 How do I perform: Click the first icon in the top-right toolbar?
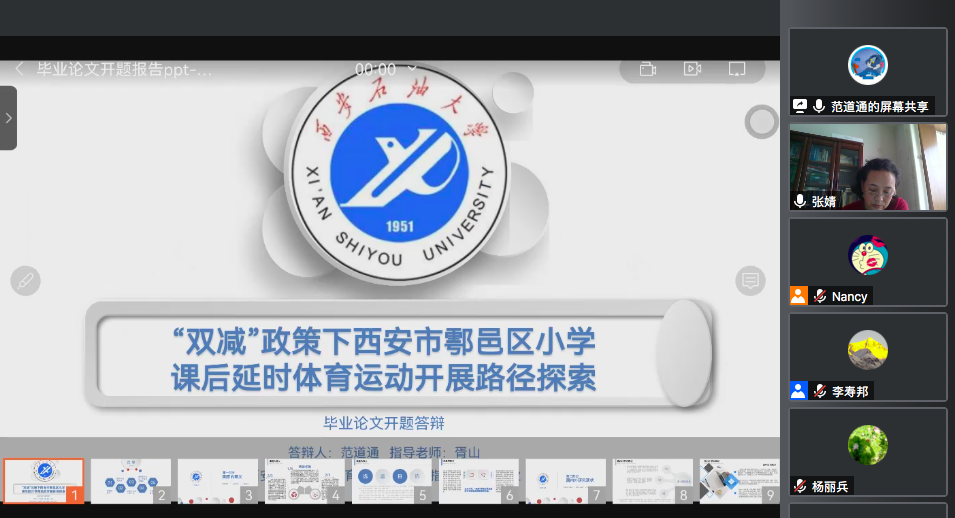click(x=647, y=69)
